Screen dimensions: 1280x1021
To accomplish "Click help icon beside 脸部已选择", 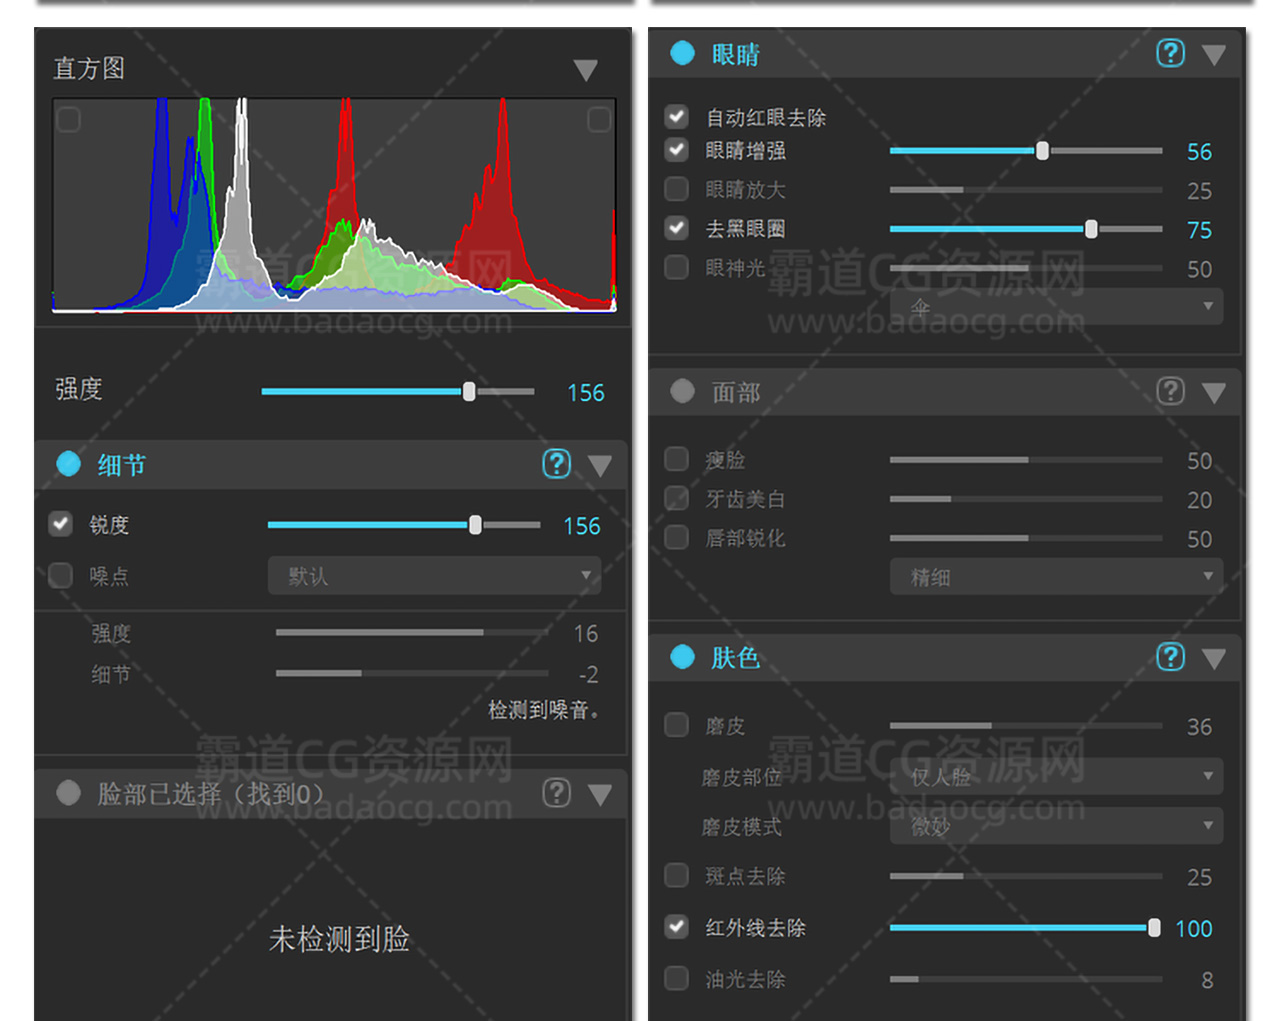I will 556,793.
